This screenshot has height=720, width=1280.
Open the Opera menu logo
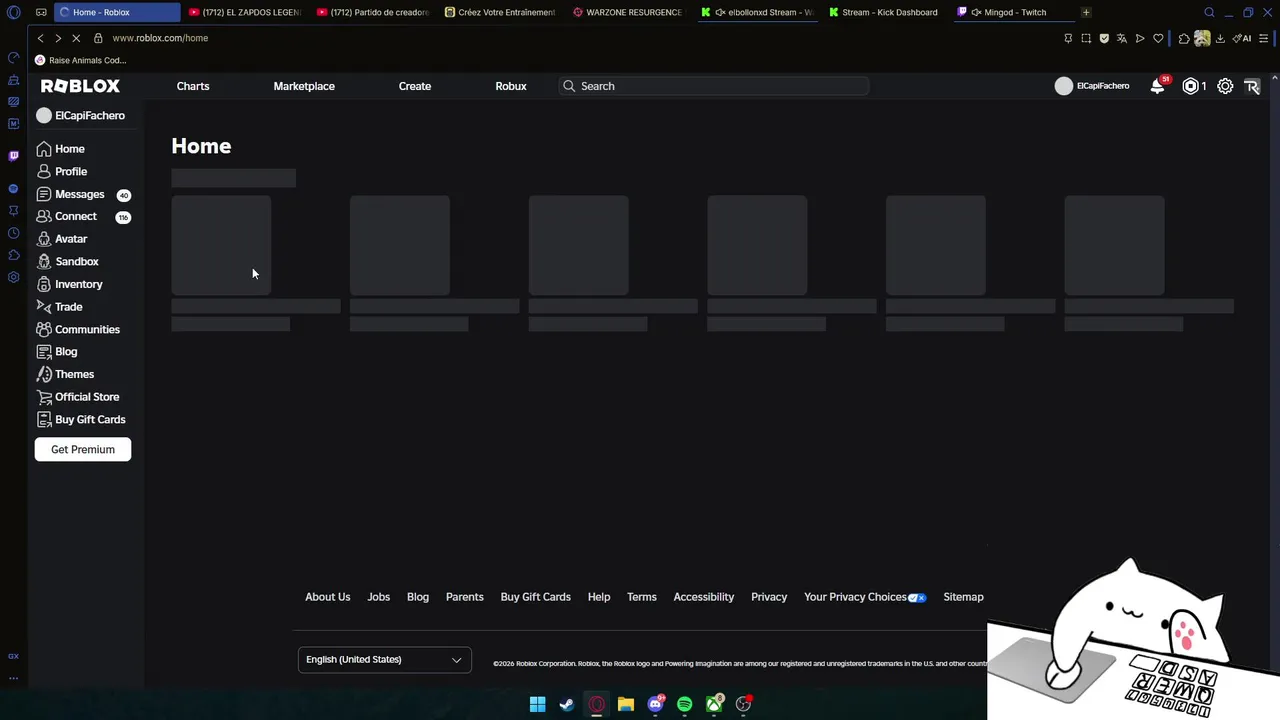(14, 12)
